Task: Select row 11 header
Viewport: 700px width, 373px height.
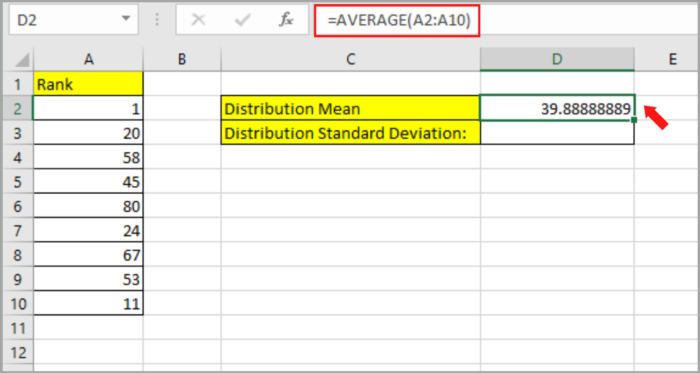Action: pyautogui.click(x=17, y=328)
